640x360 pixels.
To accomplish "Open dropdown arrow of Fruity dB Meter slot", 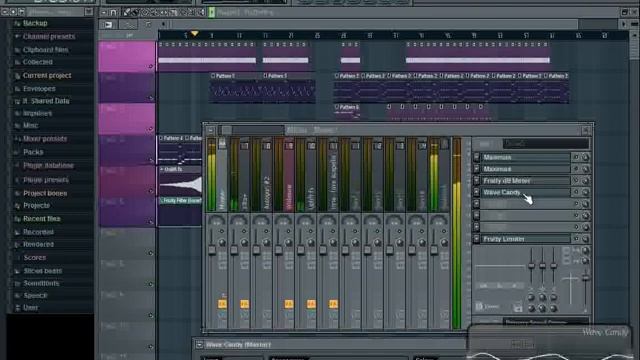I will [476, 180].
